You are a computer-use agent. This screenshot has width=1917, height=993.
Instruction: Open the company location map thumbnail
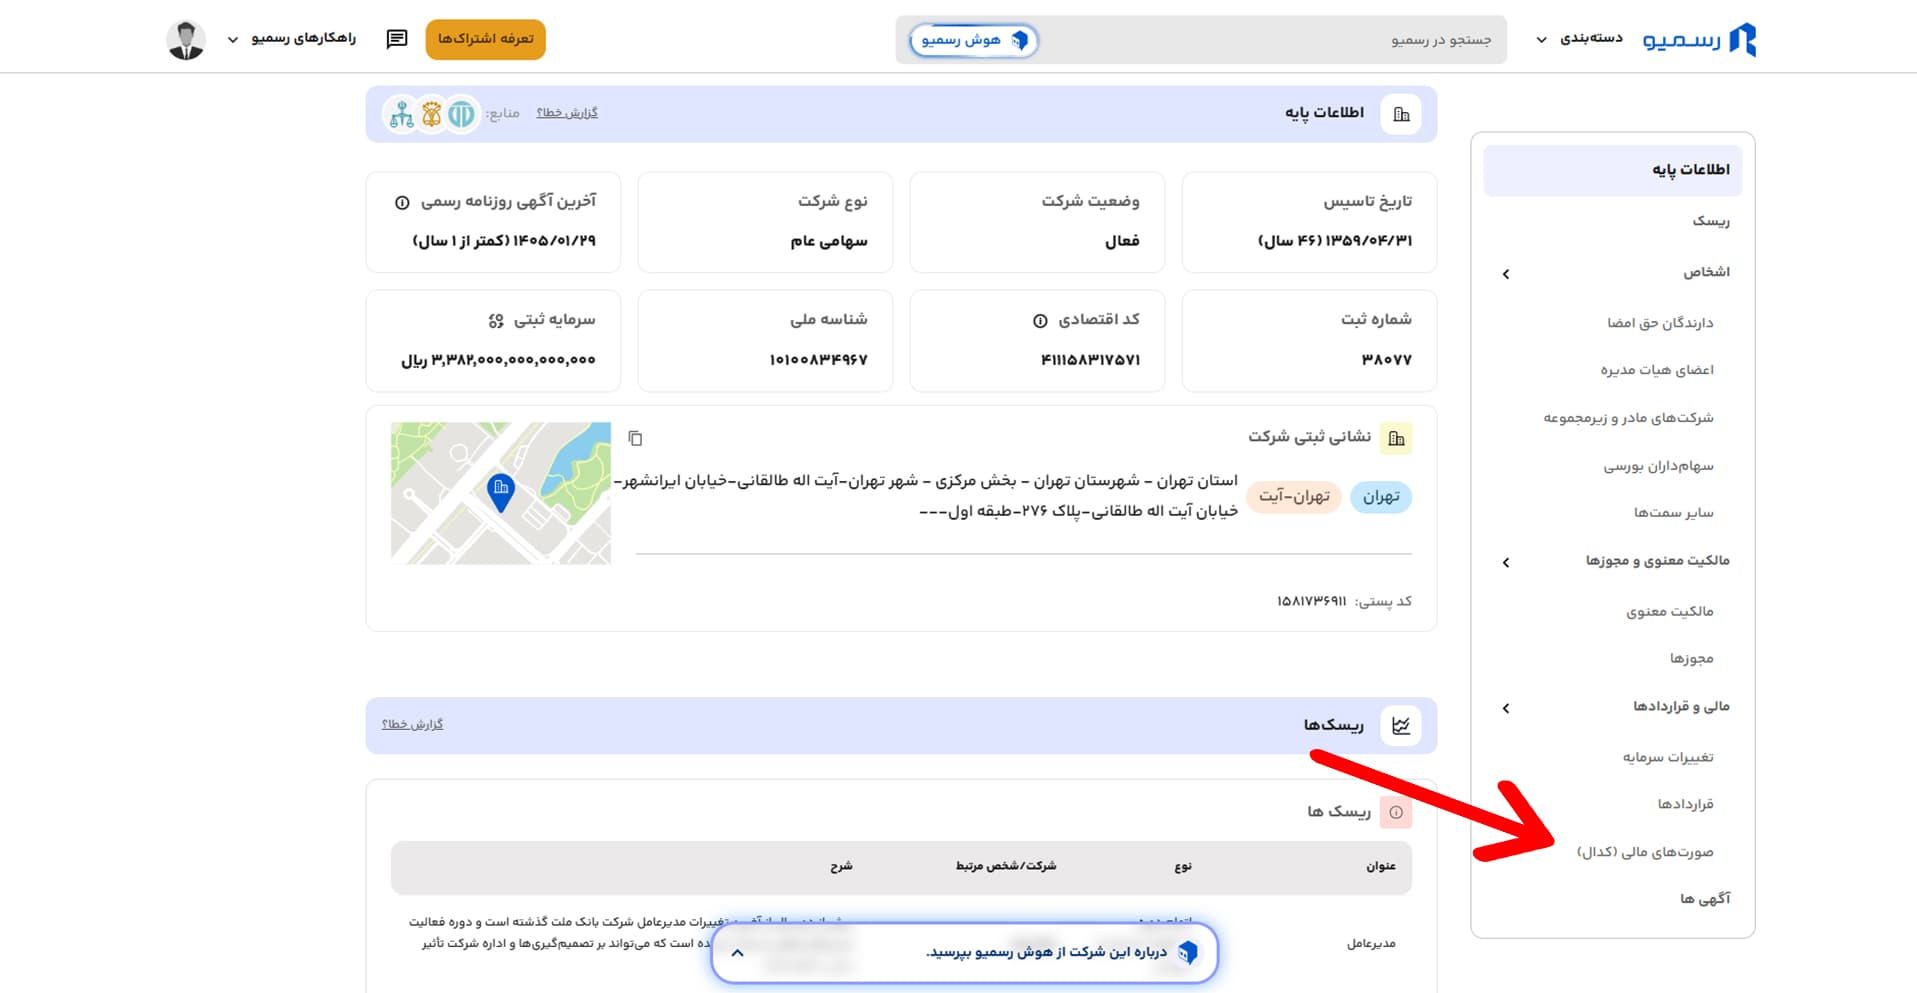click(501, 493)
